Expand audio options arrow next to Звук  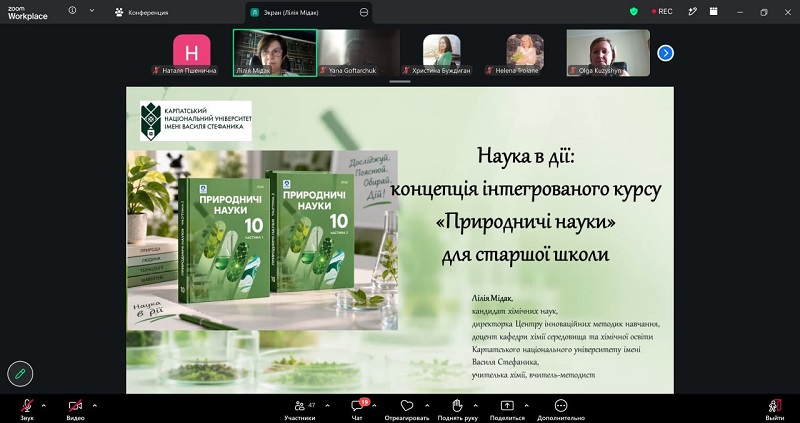(43, 406)
